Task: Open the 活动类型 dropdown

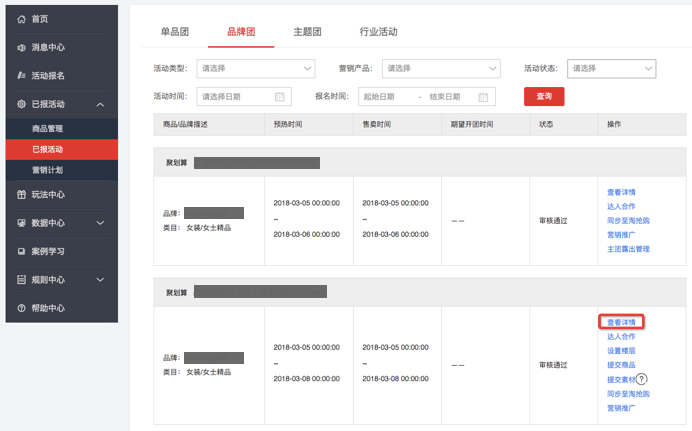Action: click(257, 68)
